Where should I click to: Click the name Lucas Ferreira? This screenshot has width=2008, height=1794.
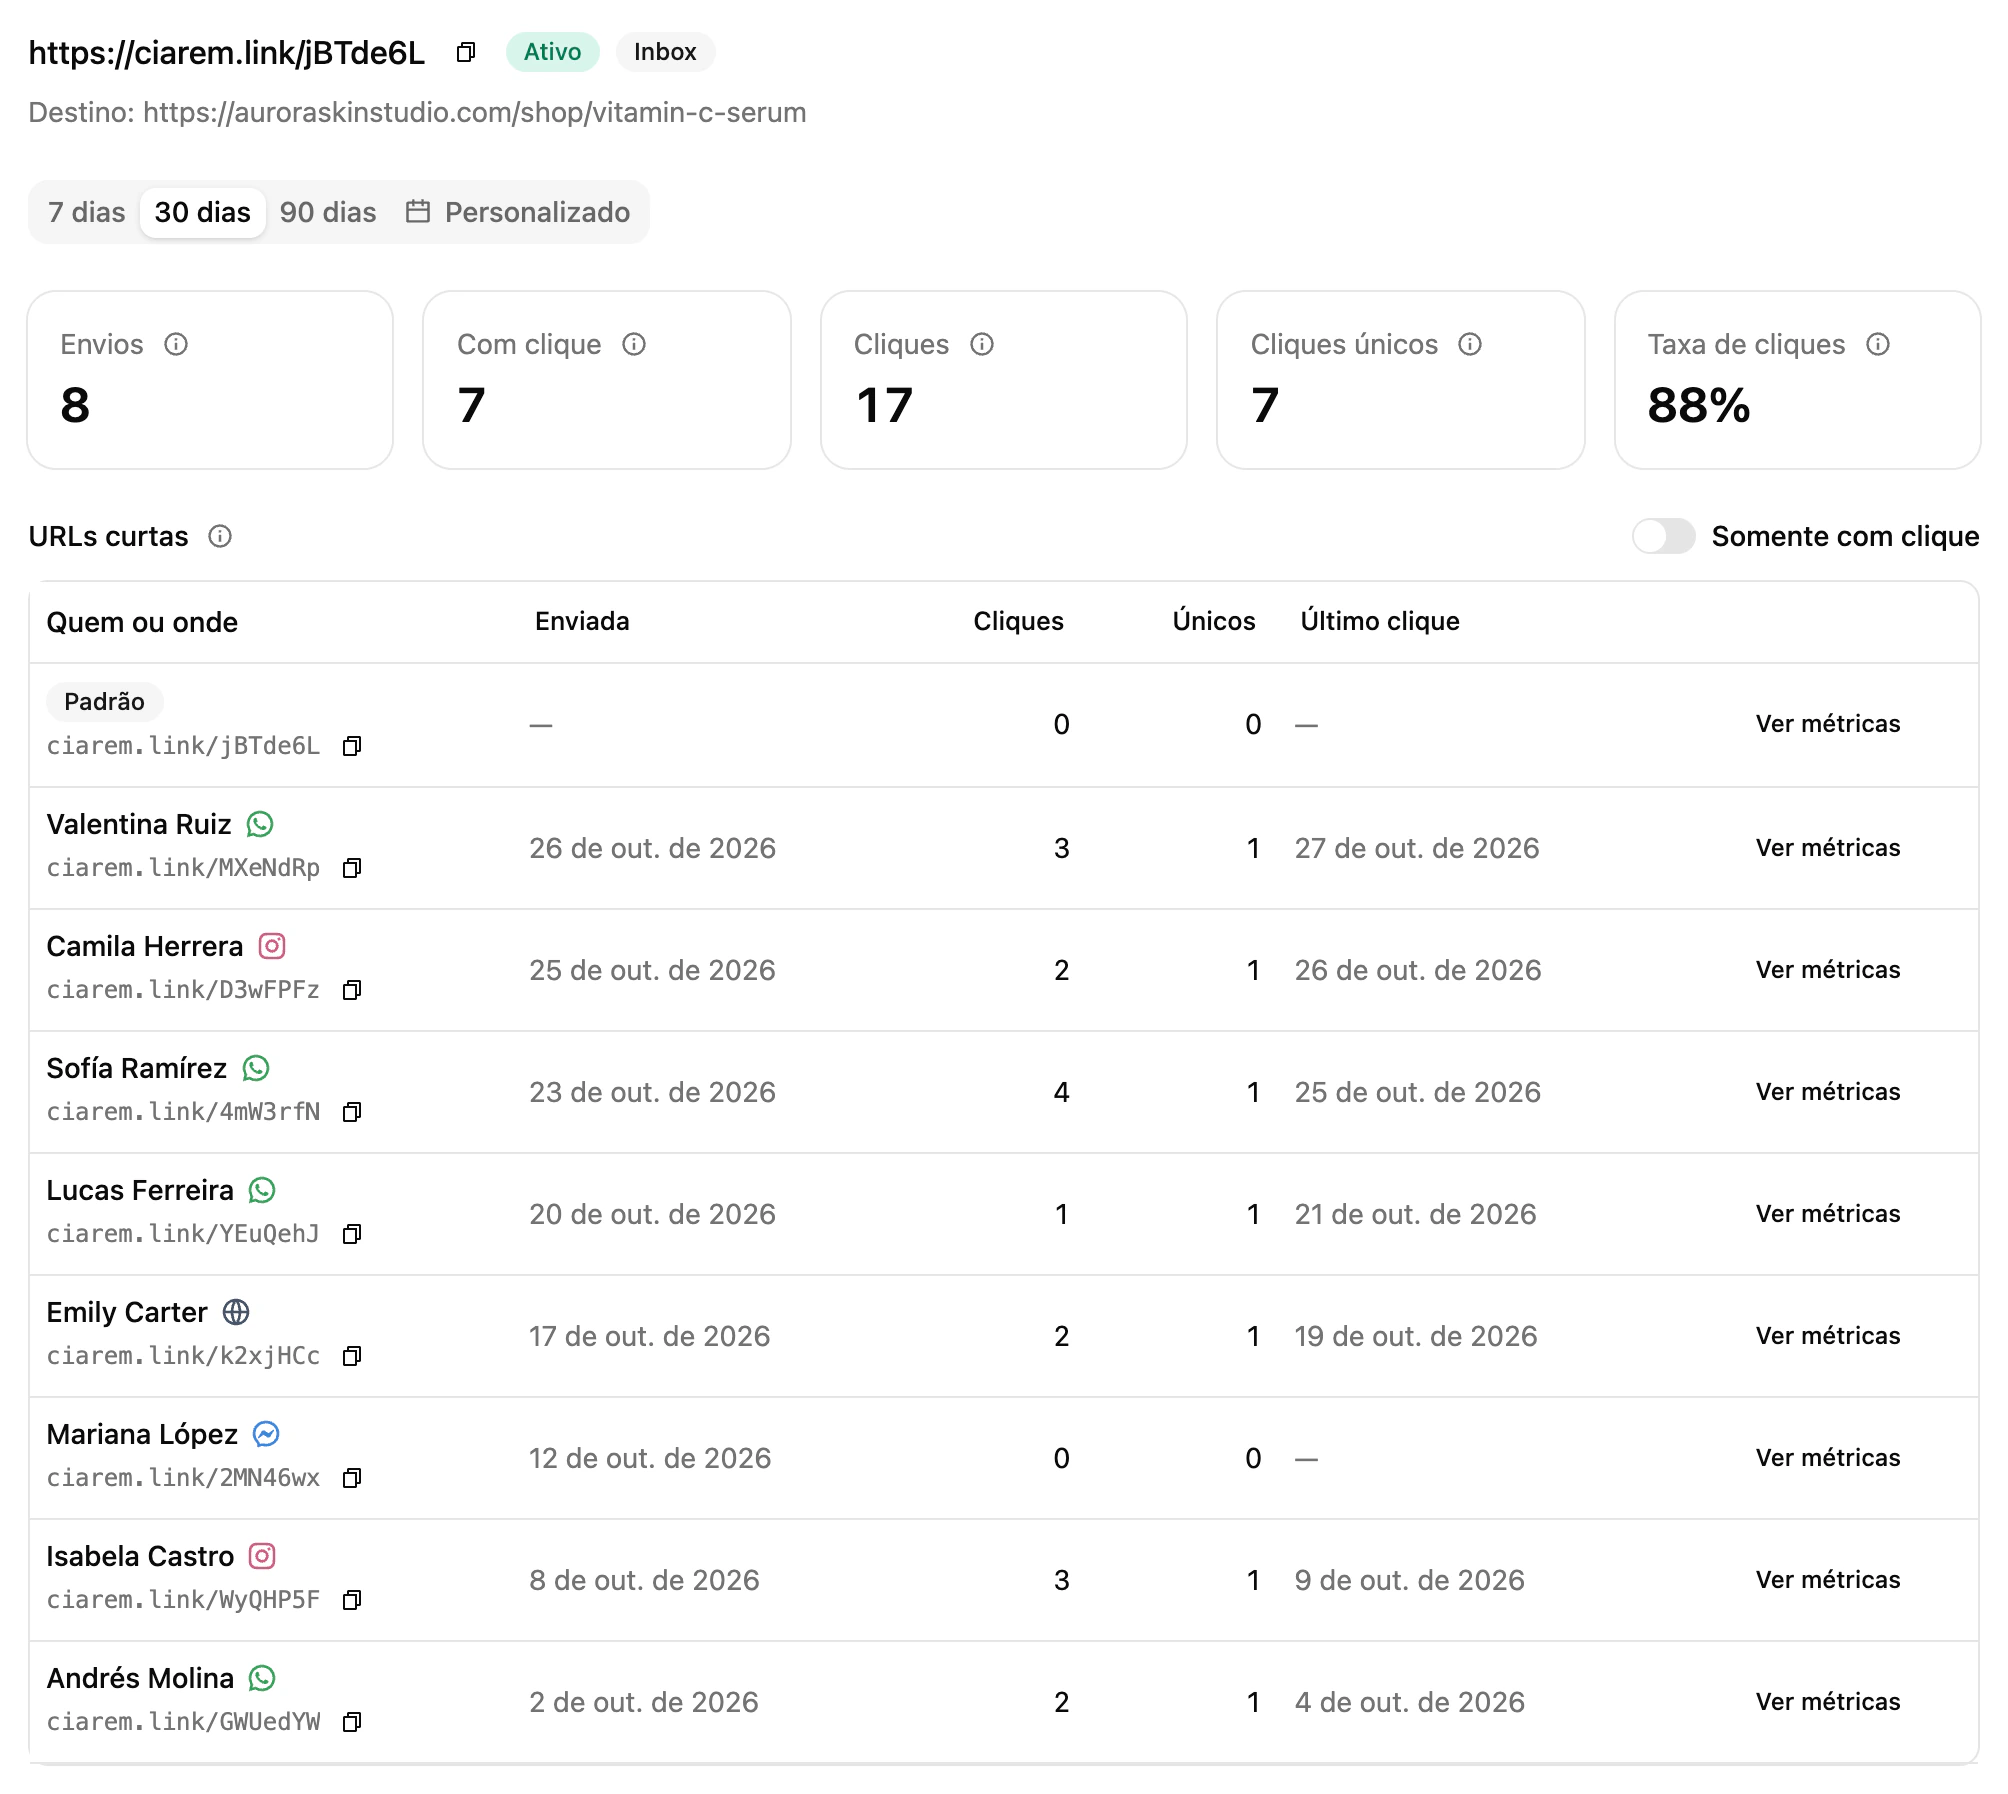pos(140,1190)
